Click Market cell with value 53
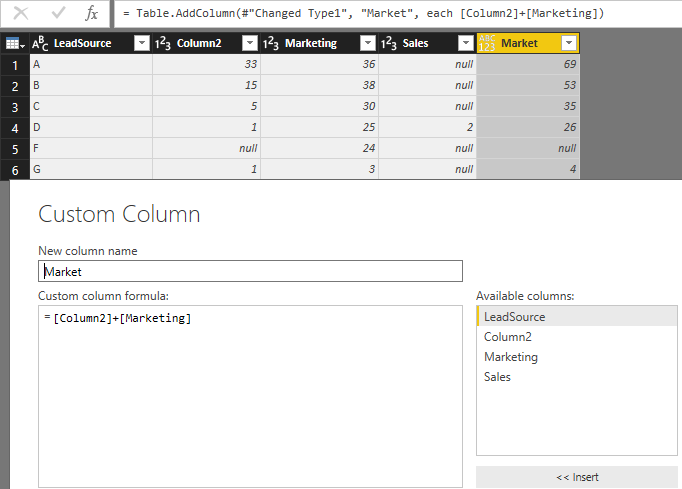This screenshot has height=489, width=682. (x=528, y=85)
